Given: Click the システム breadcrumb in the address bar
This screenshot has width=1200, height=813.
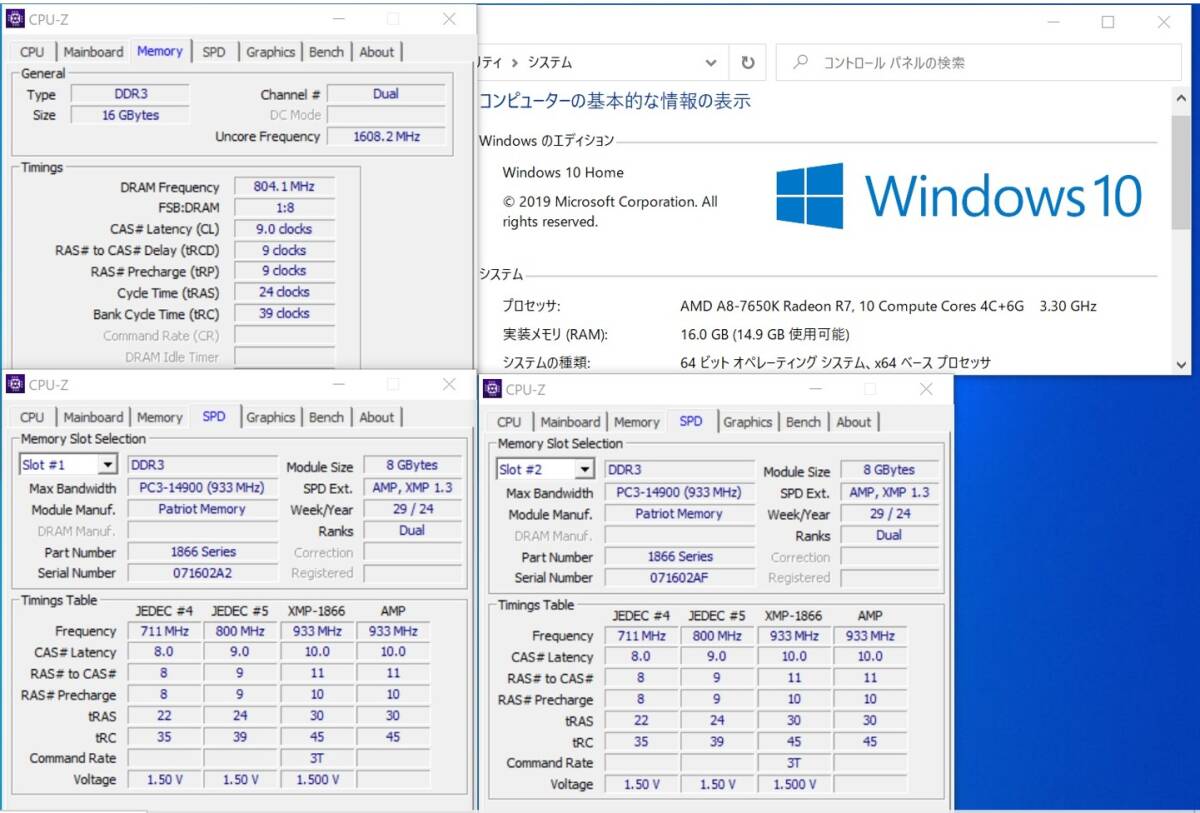Looking at the screenshot, I should (550, 63).
